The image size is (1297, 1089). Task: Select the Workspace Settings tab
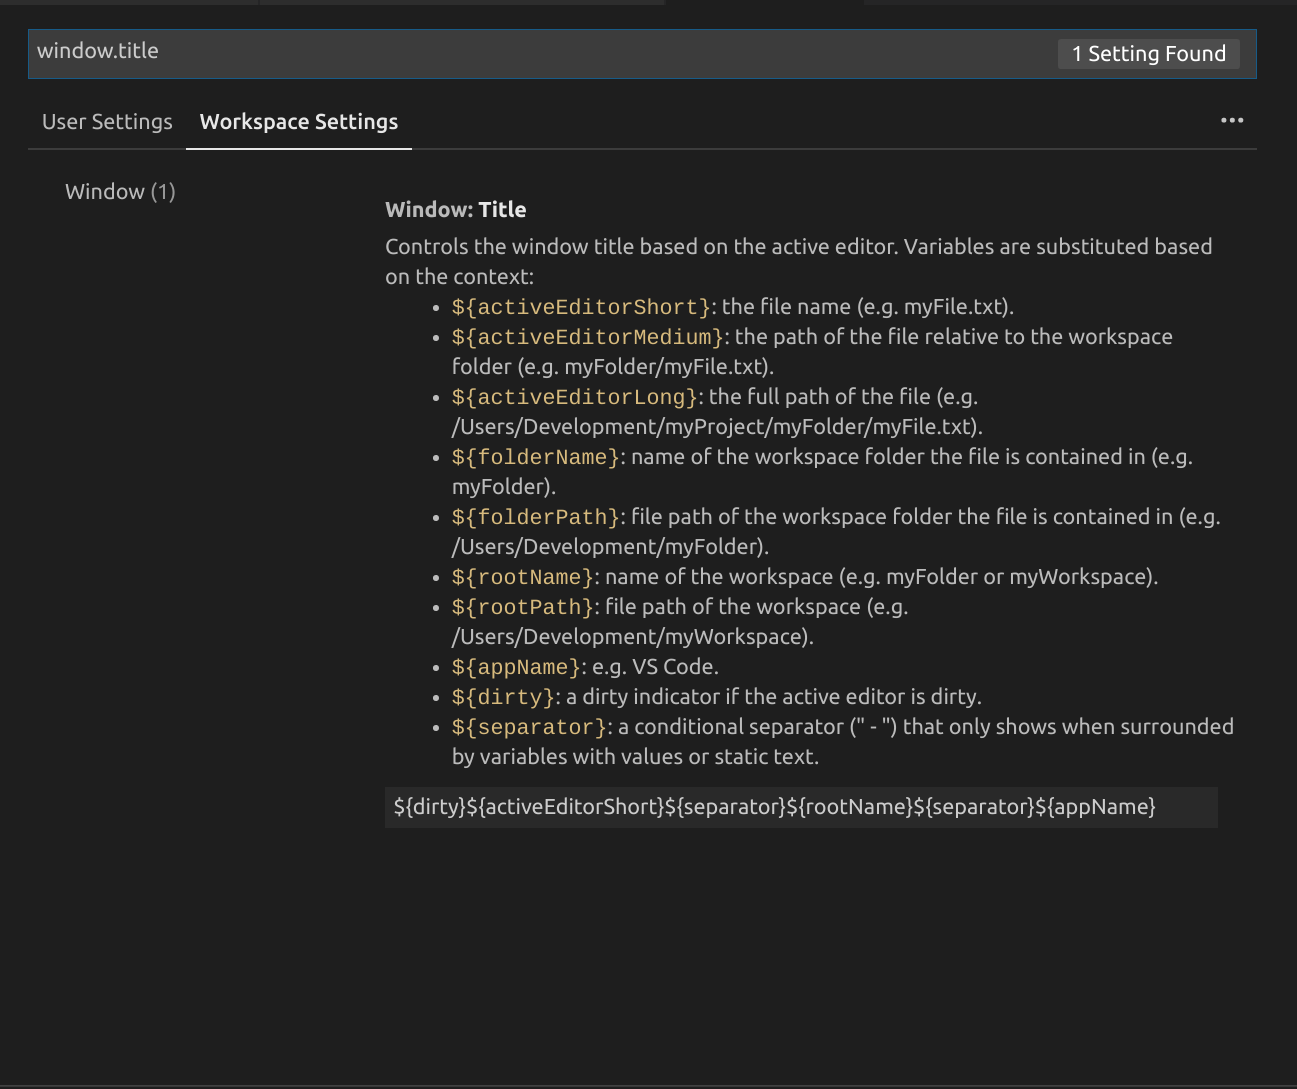[299, 122]
